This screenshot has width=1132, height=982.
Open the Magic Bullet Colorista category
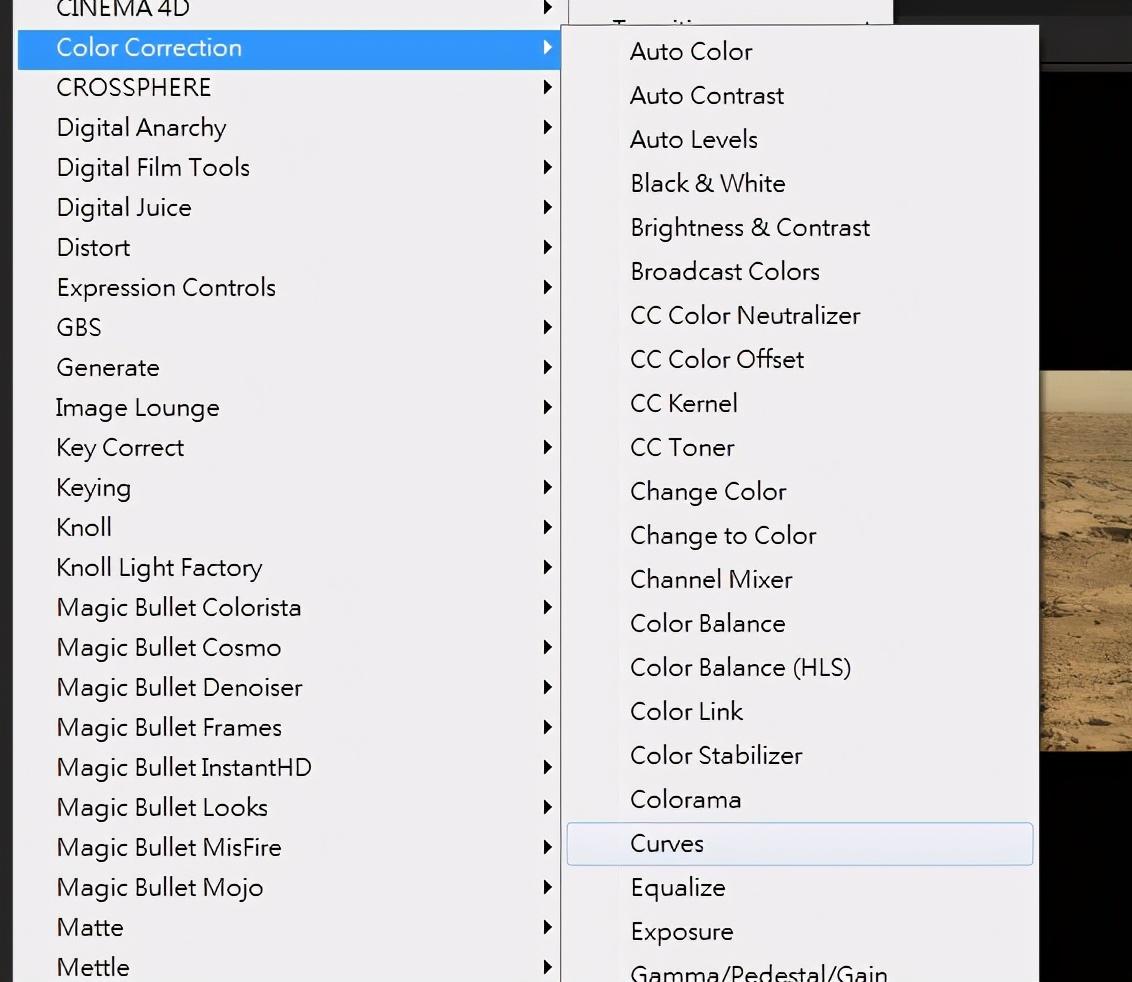[x=179, y=608]
